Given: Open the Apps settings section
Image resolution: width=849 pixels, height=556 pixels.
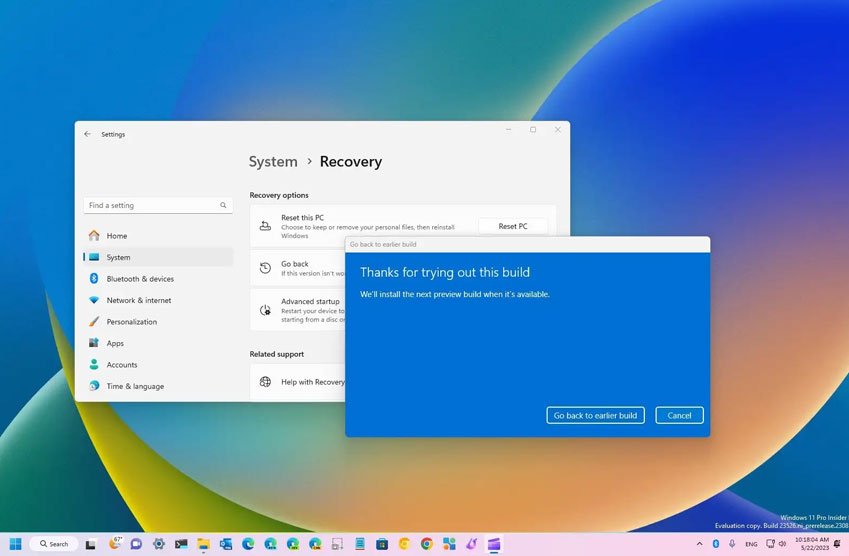Looking at the screenshot, I should coord(115,343).
